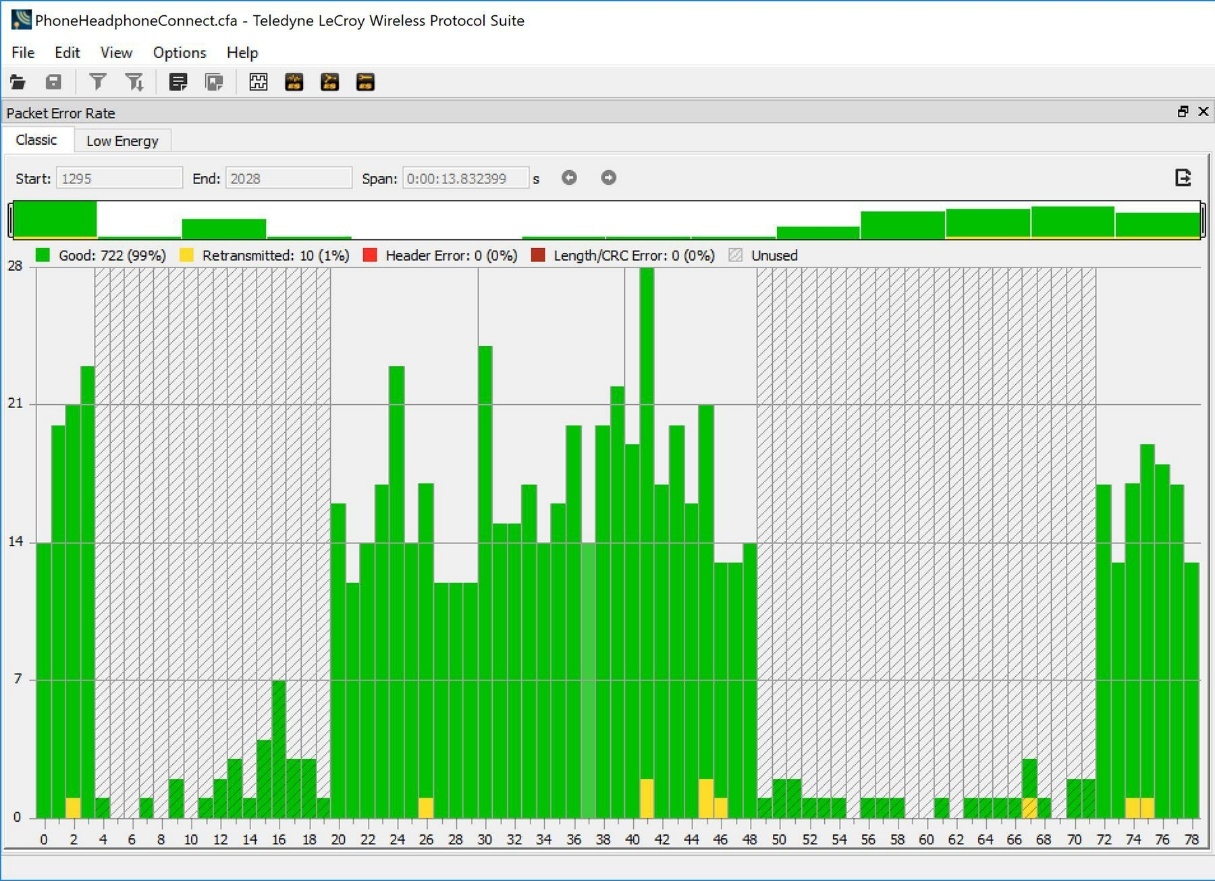Click the export icon near Span

click(1183, 178)
